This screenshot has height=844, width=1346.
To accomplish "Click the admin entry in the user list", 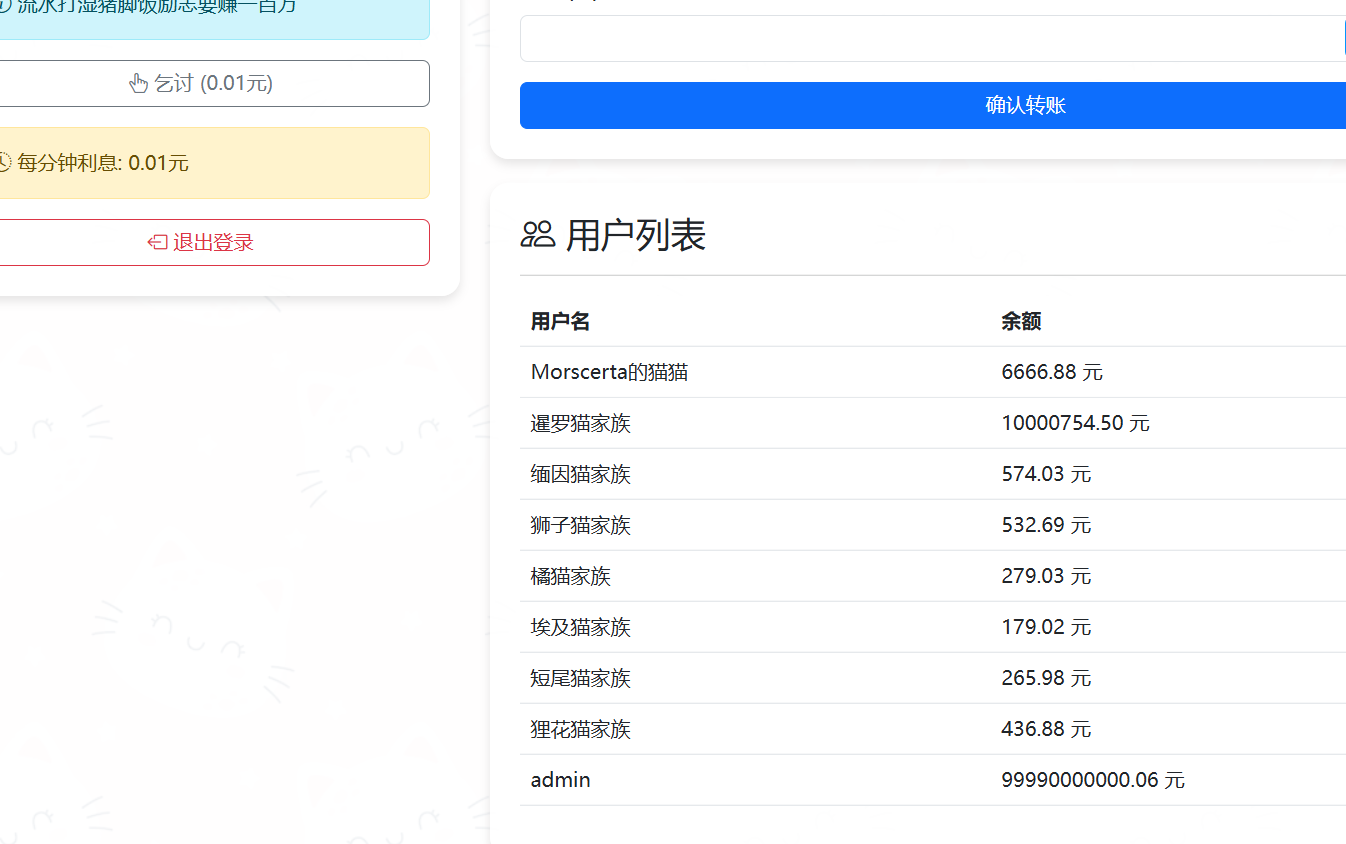I will pos(560,779).
